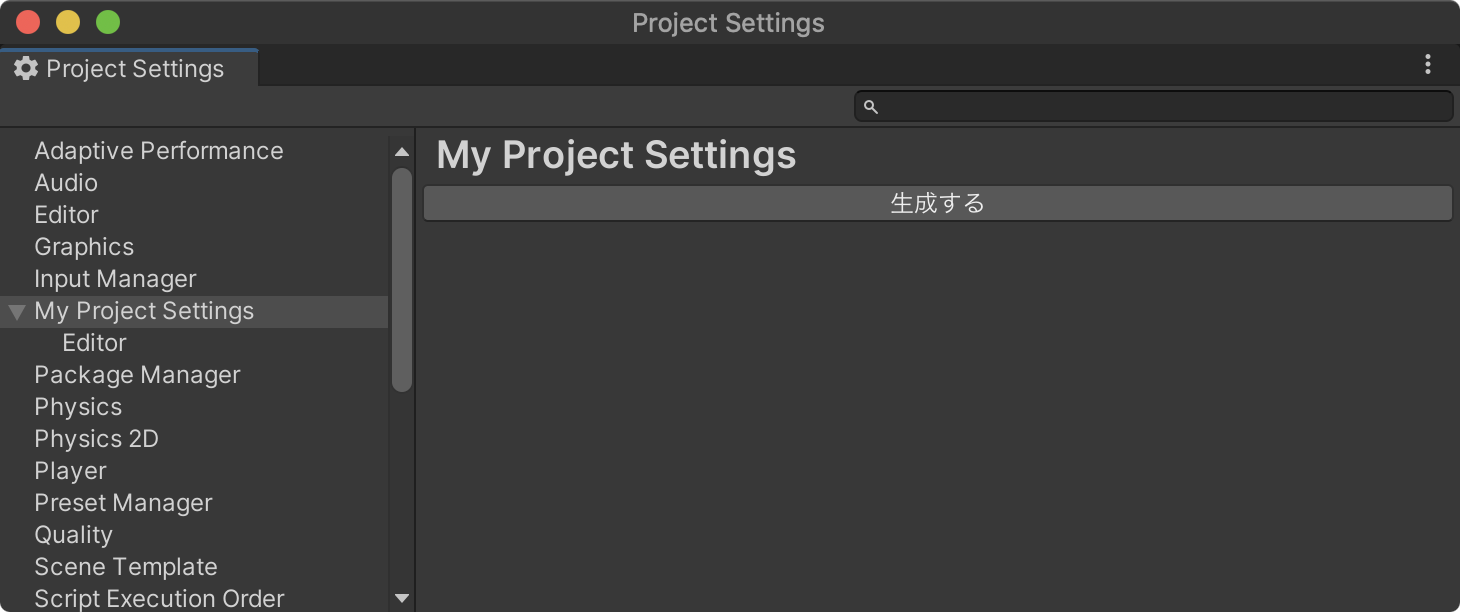Open Script Execution Order settings

[159, 598]
